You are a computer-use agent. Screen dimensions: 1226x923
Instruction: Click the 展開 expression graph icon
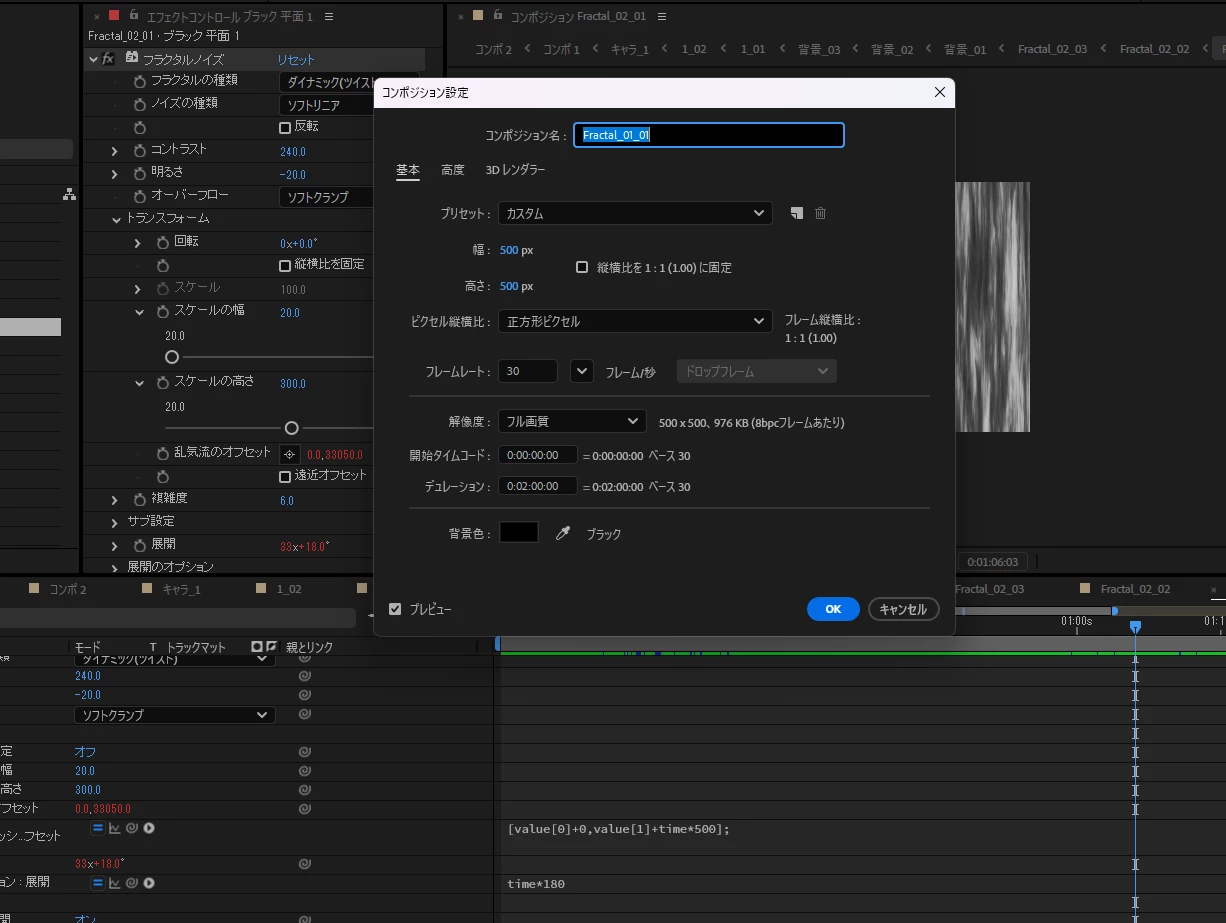point(114,883)
